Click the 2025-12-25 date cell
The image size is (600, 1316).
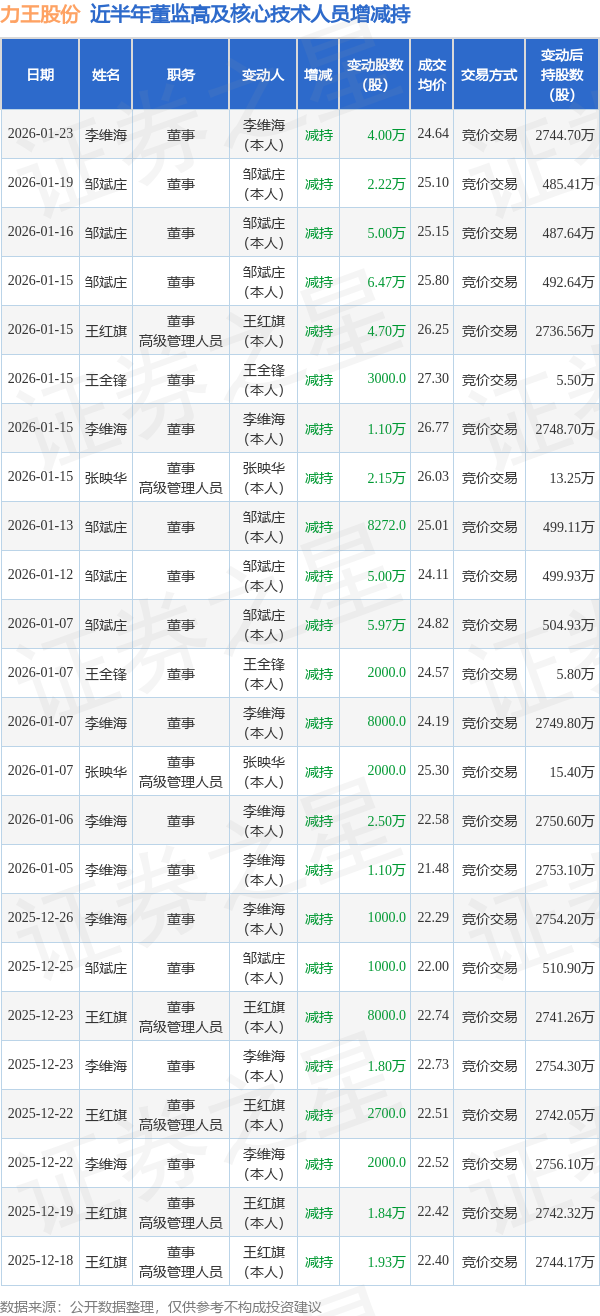tap(40, 967)
